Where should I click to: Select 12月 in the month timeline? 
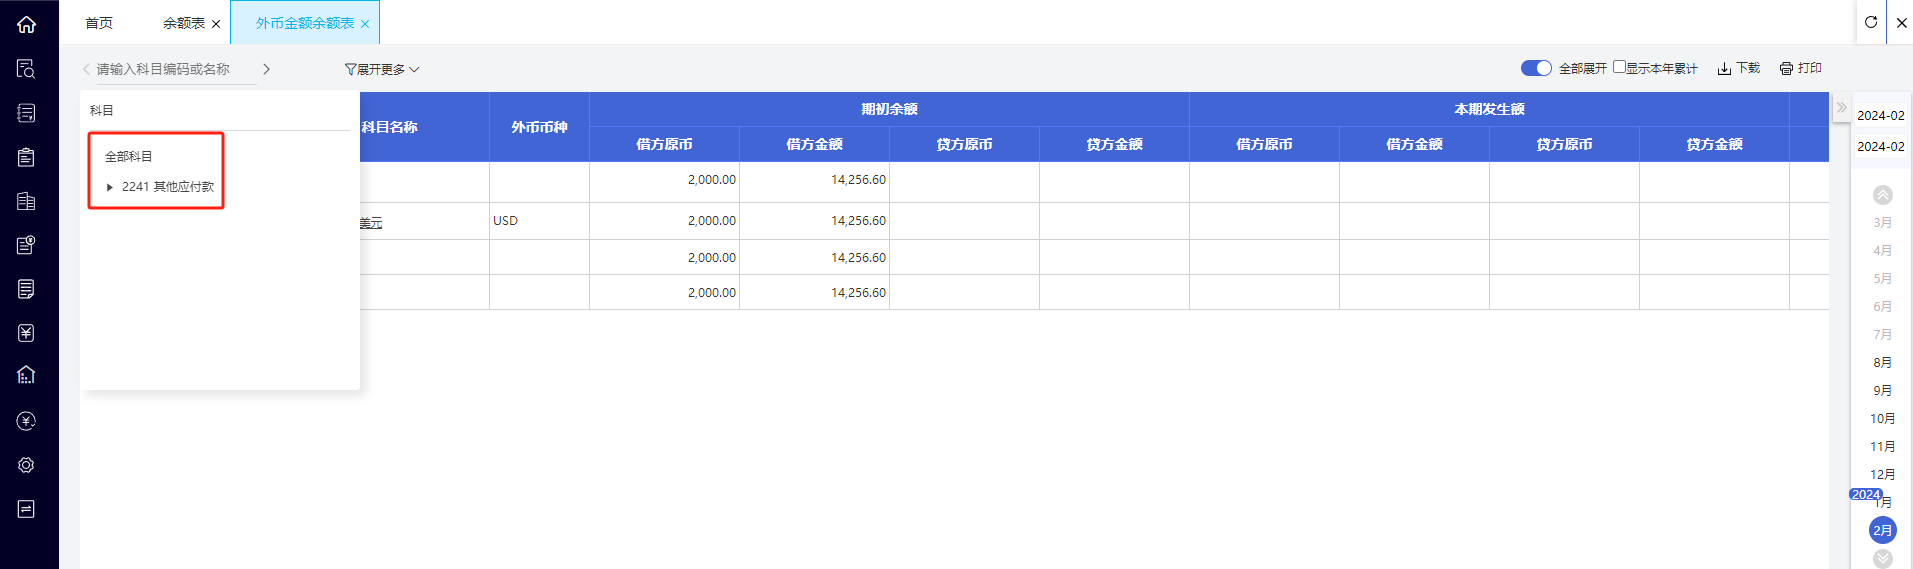tap(1883, 474)
